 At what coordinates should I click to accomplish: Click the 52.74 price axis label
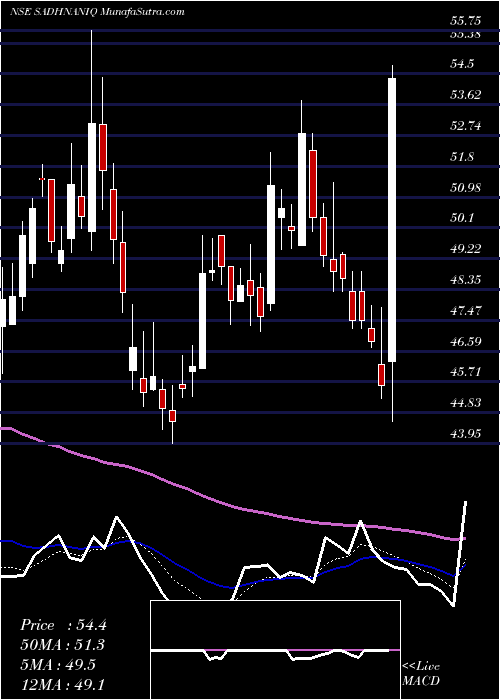pyautogui.click(x=466, y=126)
